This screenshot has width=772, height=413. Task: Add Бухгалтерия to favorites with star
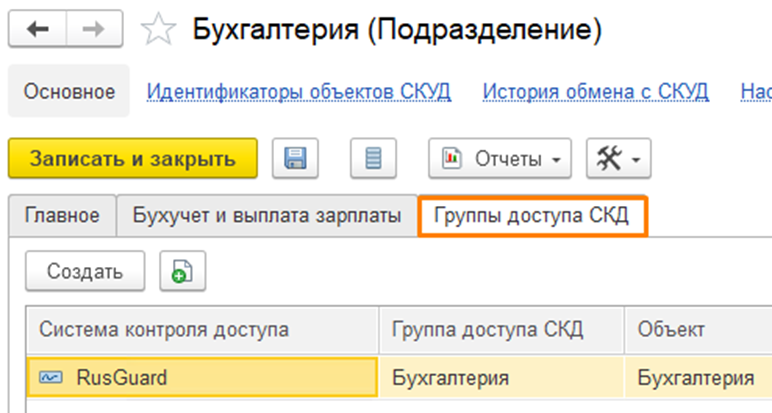(x=155, y=30)
